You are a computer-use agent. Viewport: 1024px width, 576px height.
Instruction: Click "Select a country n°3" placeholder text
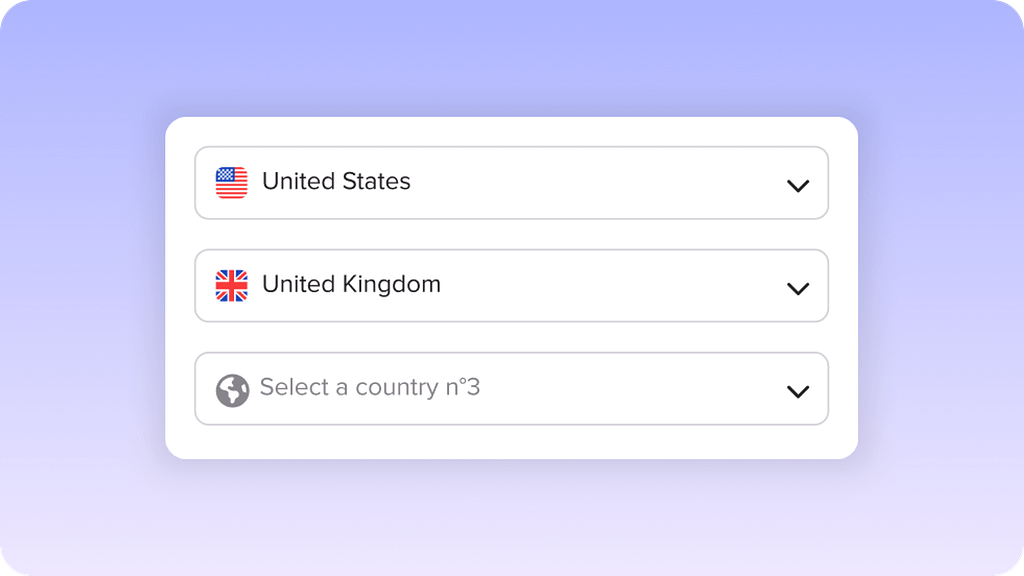pos(370,387)
